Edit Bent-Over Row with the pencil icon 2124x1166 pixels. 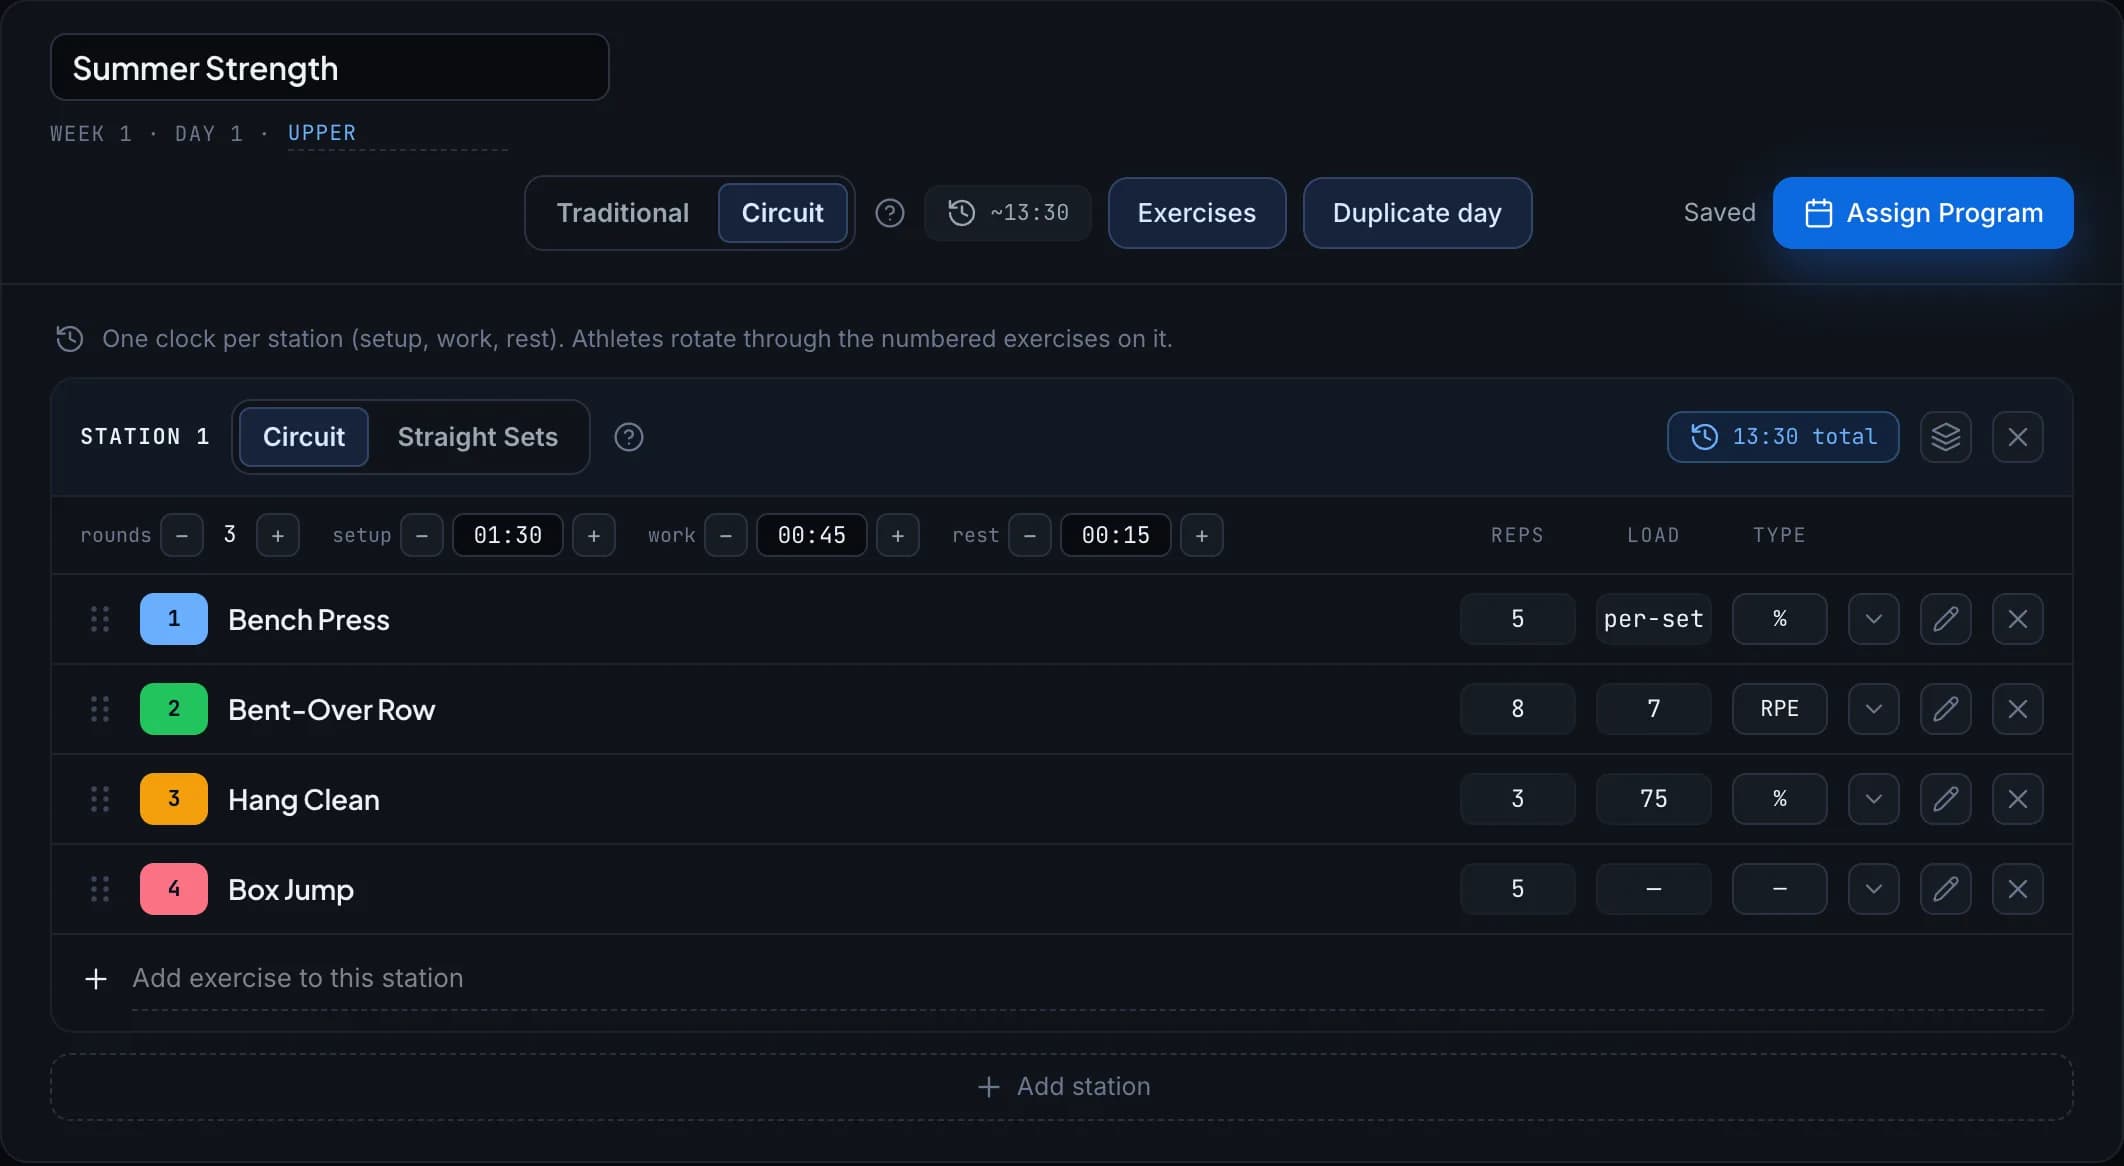tap(1945, 709)
